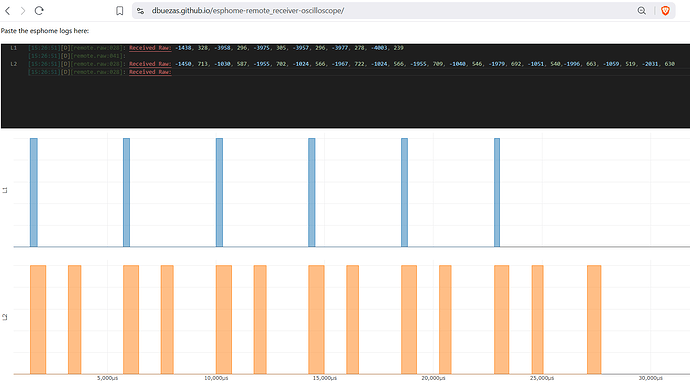Click the L2 line label in the log editor

coord(14,64)
